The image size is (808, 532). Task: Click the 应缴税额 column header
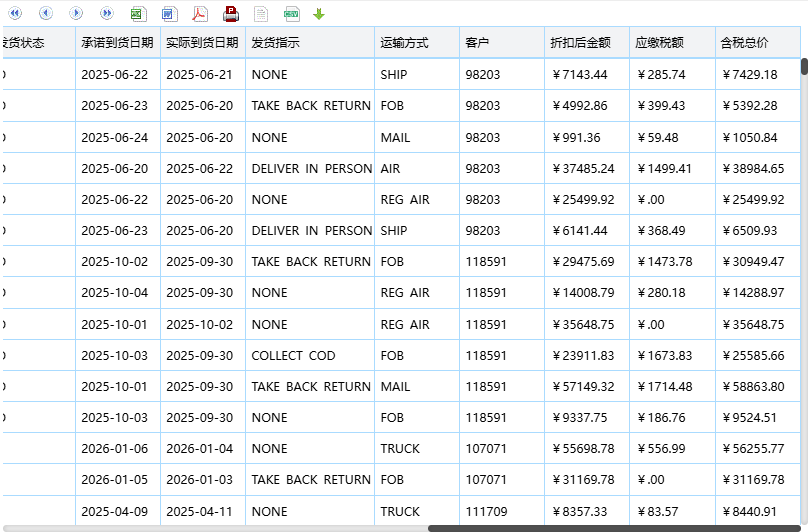point(672,43)
